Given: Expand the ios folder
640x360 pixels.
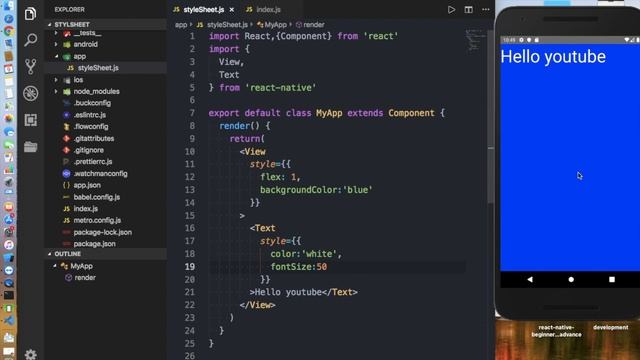Looking at the screenshot, I should [56, 80].
